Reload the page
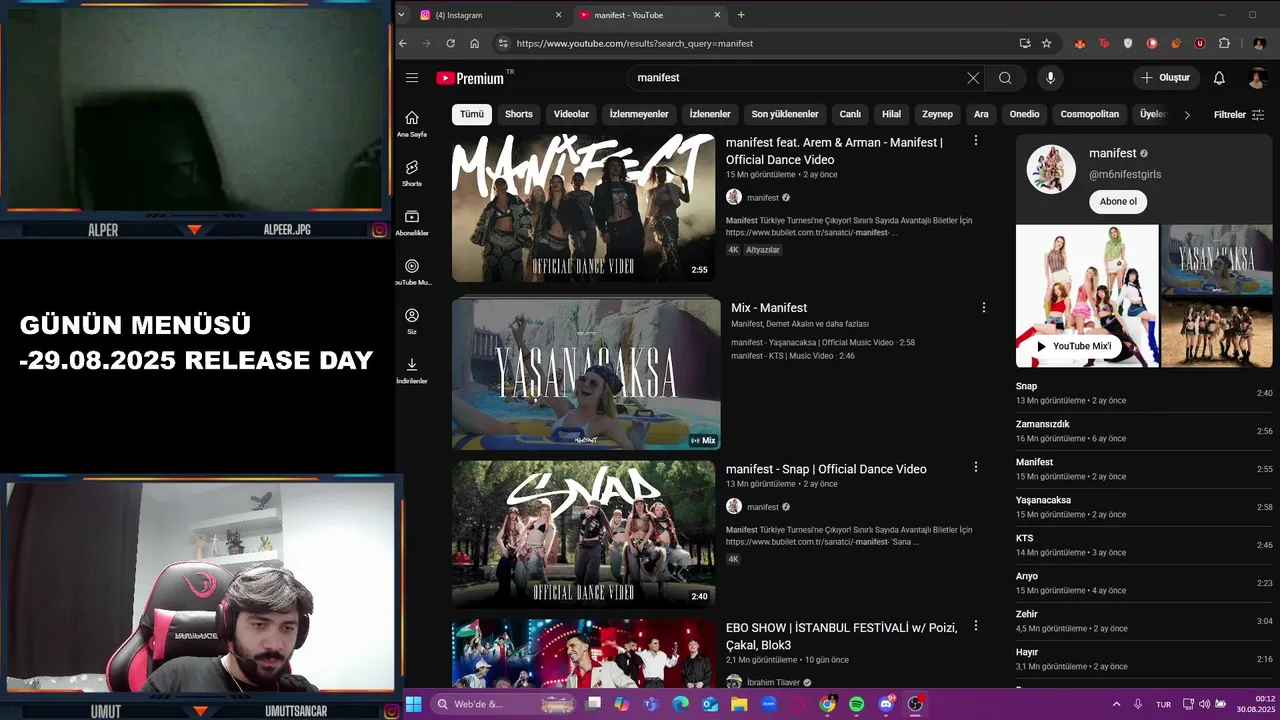Image resolution: width=1280 pixels, height=720 pixels. 450,43
